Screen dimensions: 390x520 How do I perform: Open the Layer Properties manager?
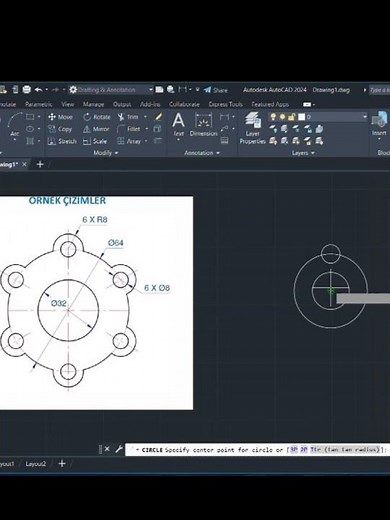tap(252, 128)
